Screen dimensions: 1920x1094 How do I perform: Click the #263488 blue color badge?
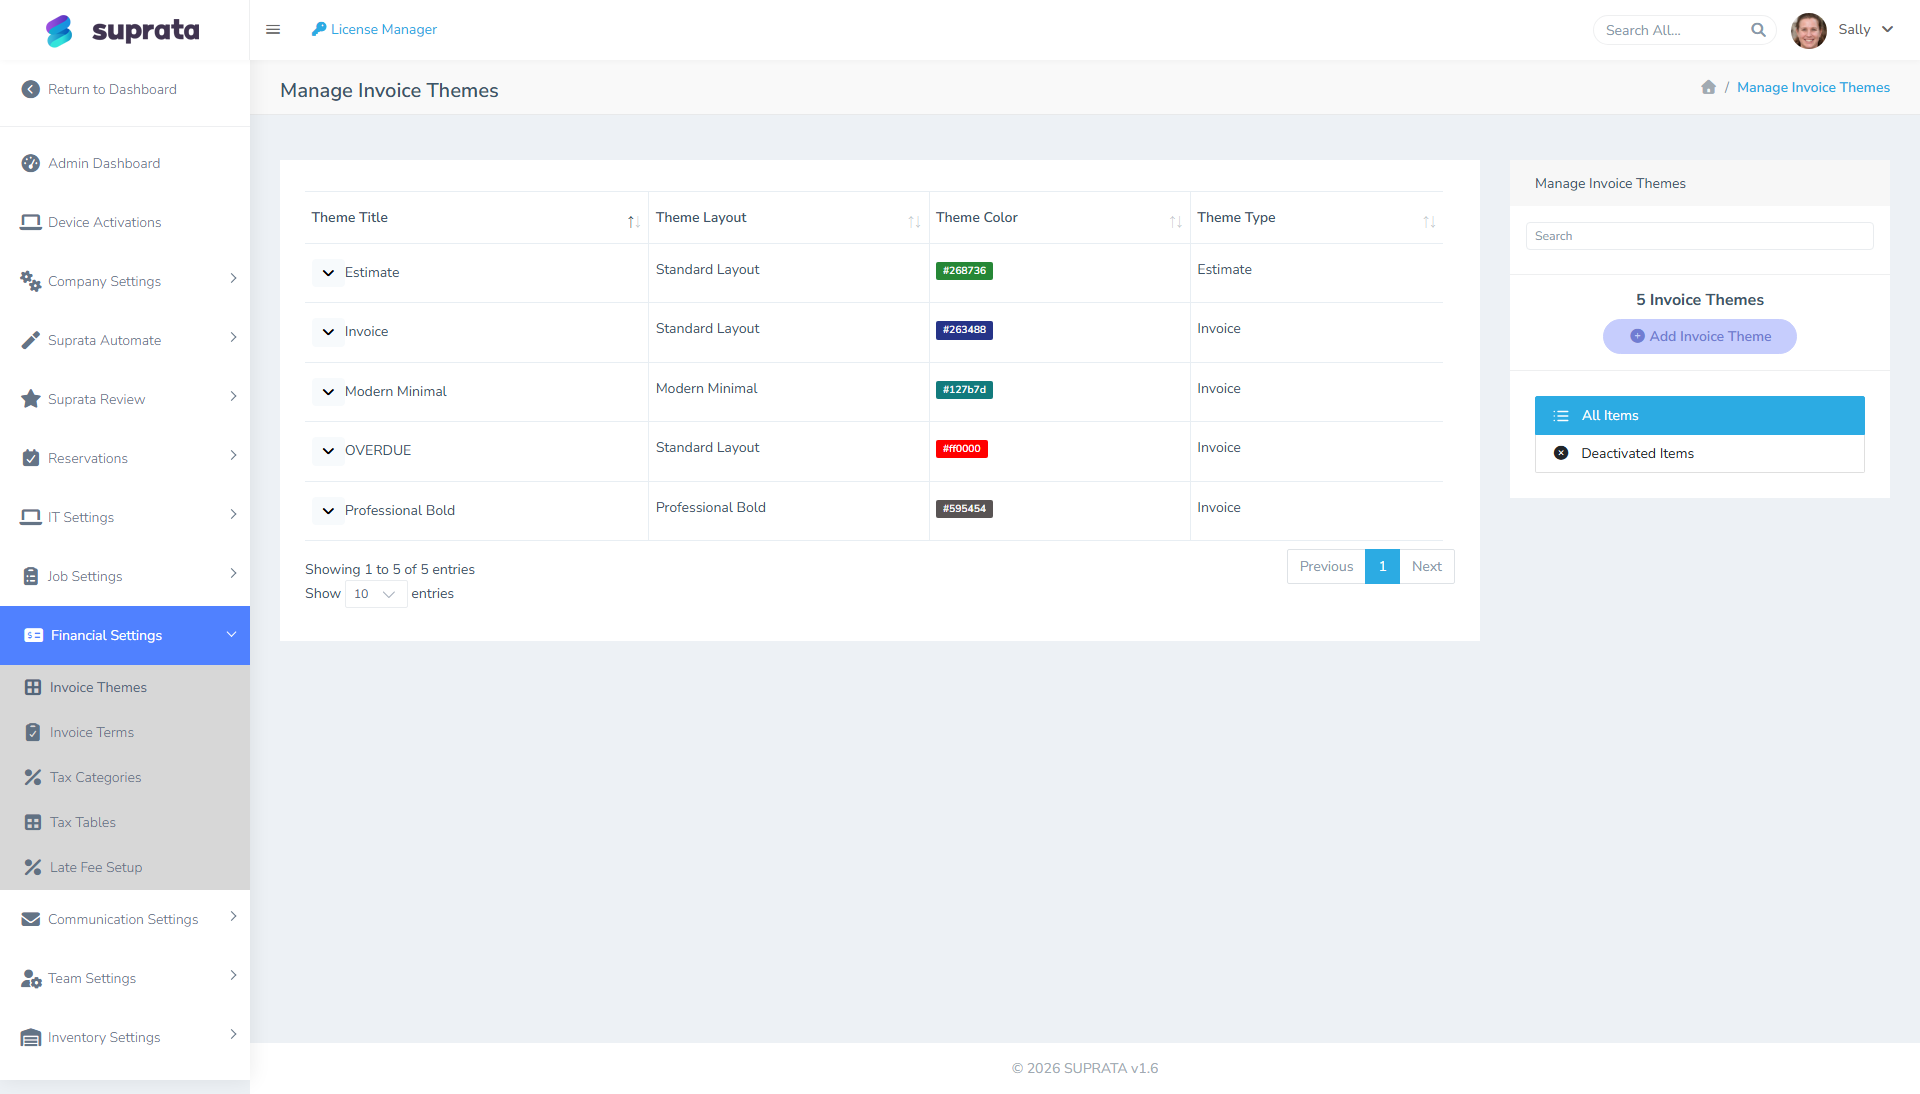[x=964, y=329]
